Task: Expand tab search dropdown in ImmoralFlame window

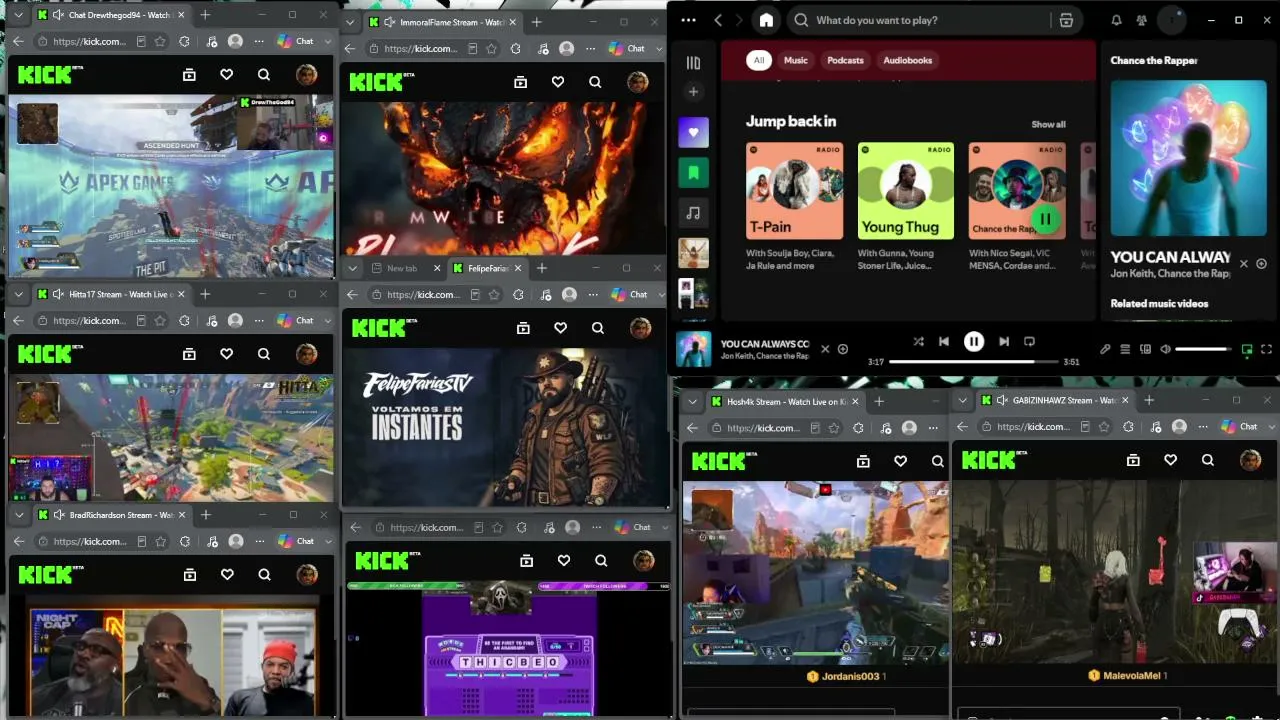Action: point(350,22)
